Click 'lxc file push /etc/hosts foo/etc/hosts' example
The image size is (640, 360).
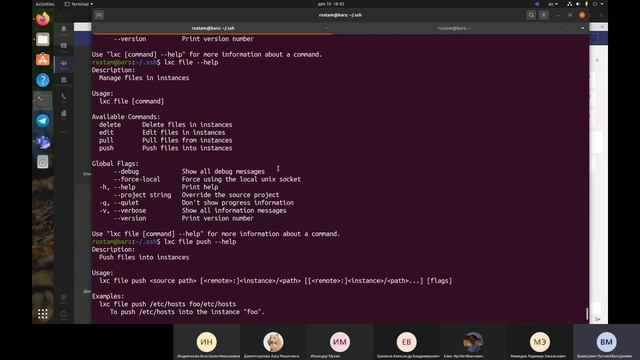tap(167, 304)
